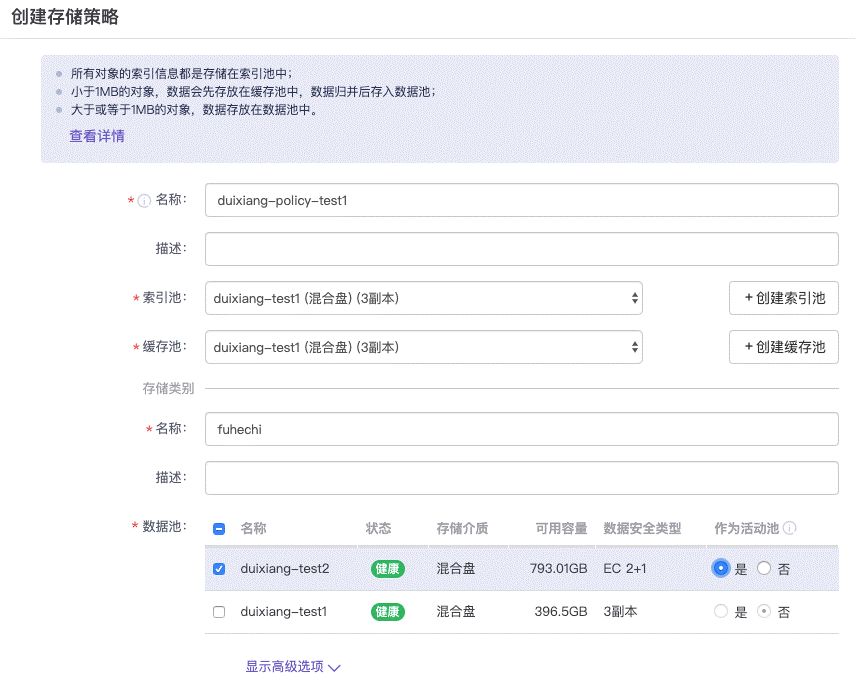This screenshot has width=856, height=693.
Task: Toggle the select-all checkbox in data pool header
Action: coord(219,529)
